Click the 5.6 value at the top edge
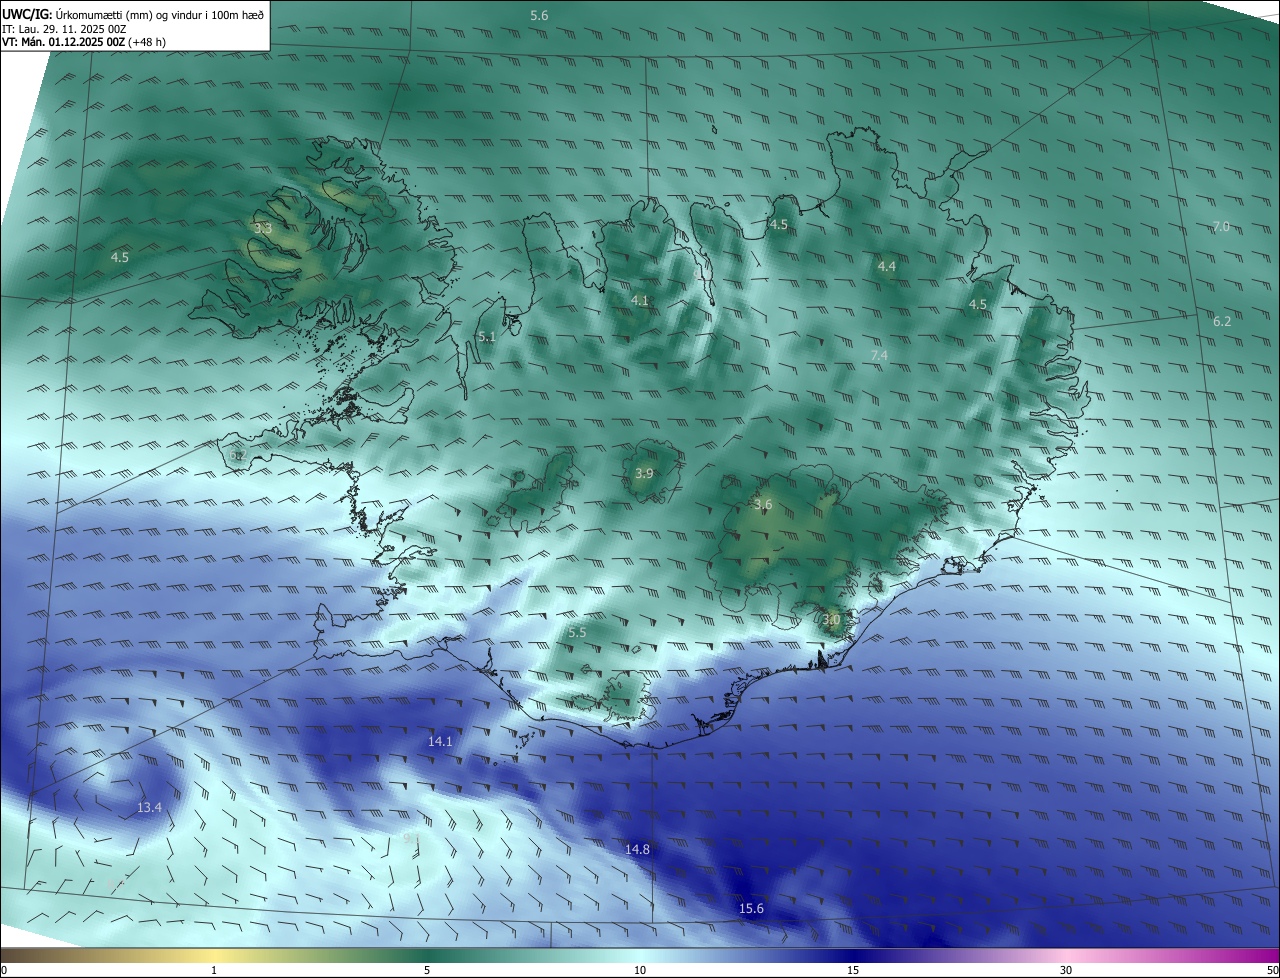 [539, 15]
